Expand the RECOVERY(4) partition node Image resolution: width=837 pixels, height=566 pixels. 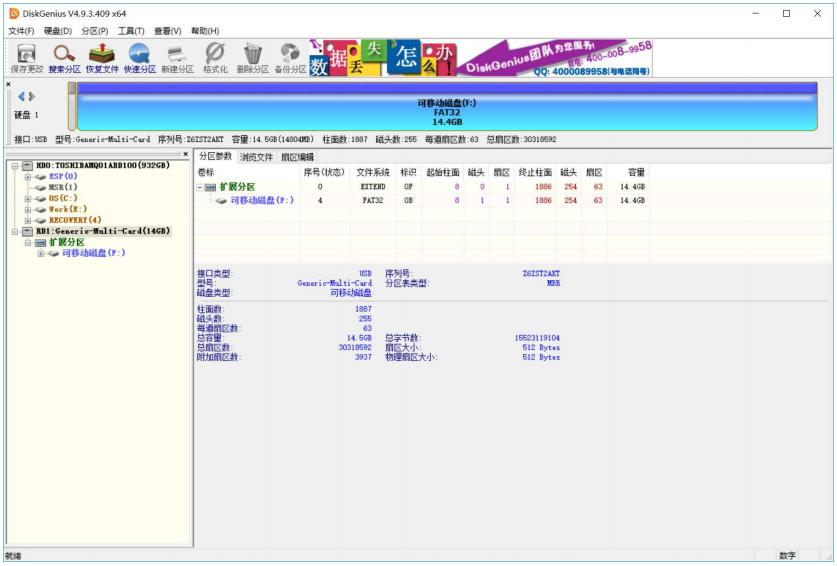28,221
